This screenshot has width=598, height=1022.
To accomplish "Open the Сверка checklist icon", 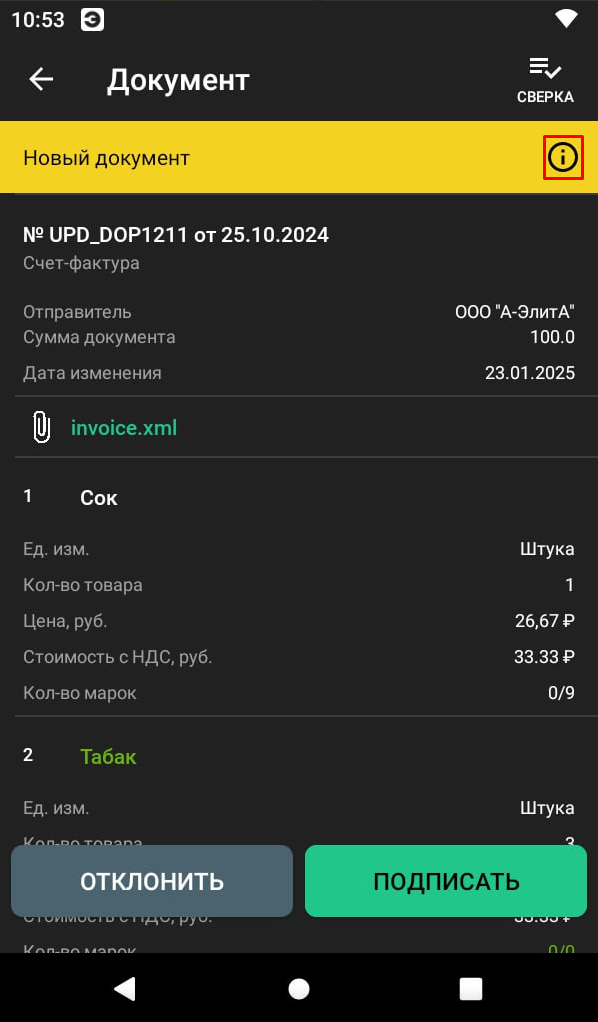I will click(545, 81).
